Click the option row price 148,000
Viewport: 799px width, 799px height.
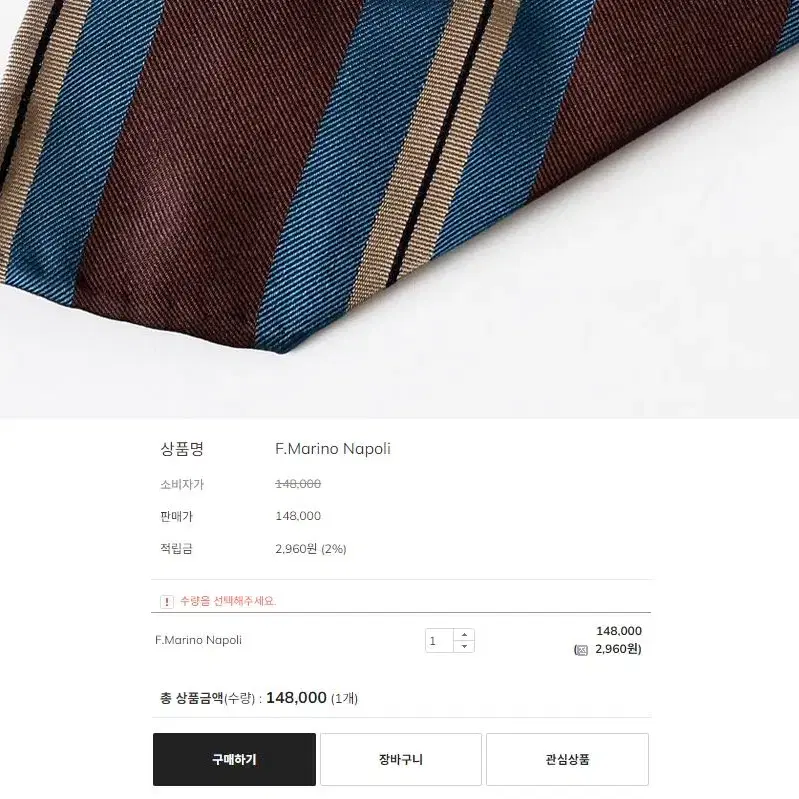point(619,631)
